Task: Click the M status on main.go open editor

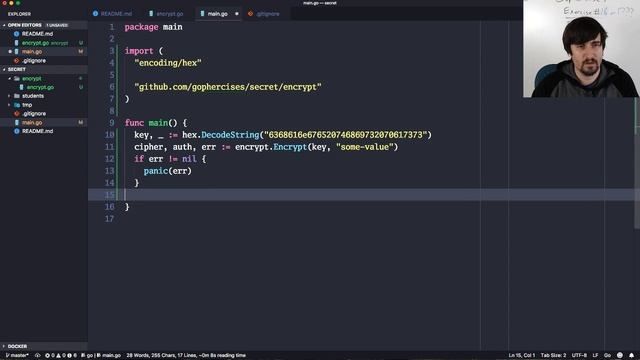Action: point(80,51)
